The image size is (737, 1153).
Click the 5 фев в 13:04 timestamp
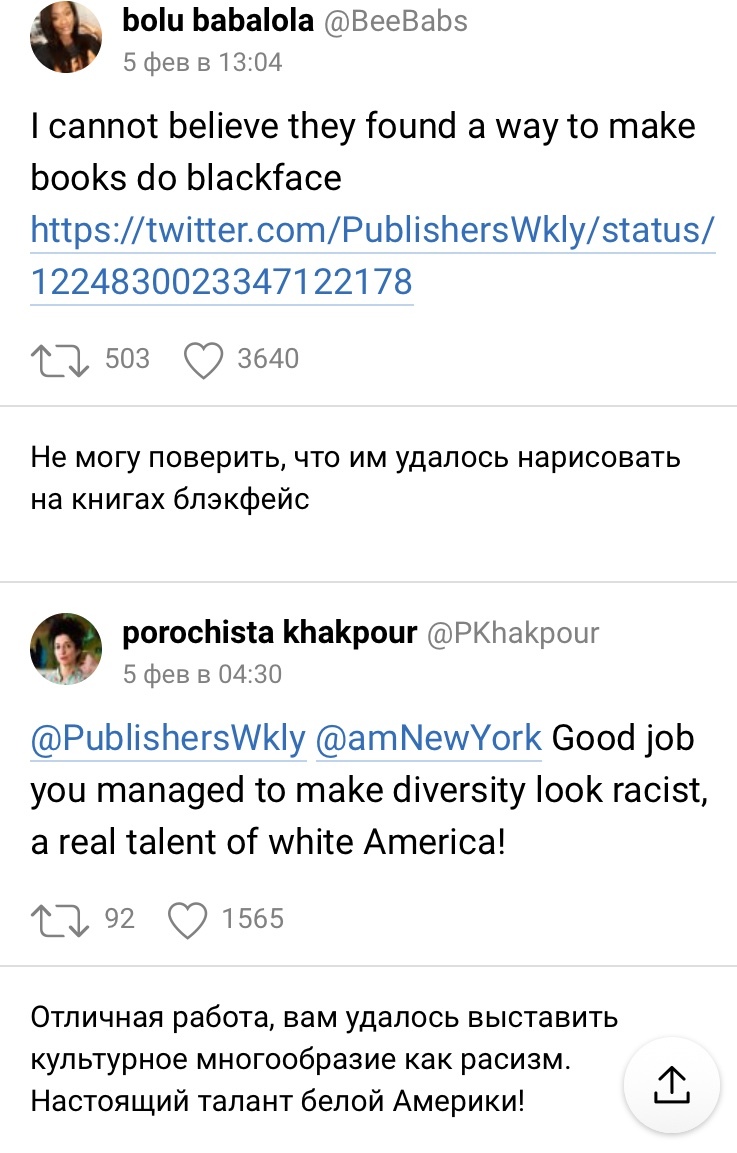click(202, 63)
